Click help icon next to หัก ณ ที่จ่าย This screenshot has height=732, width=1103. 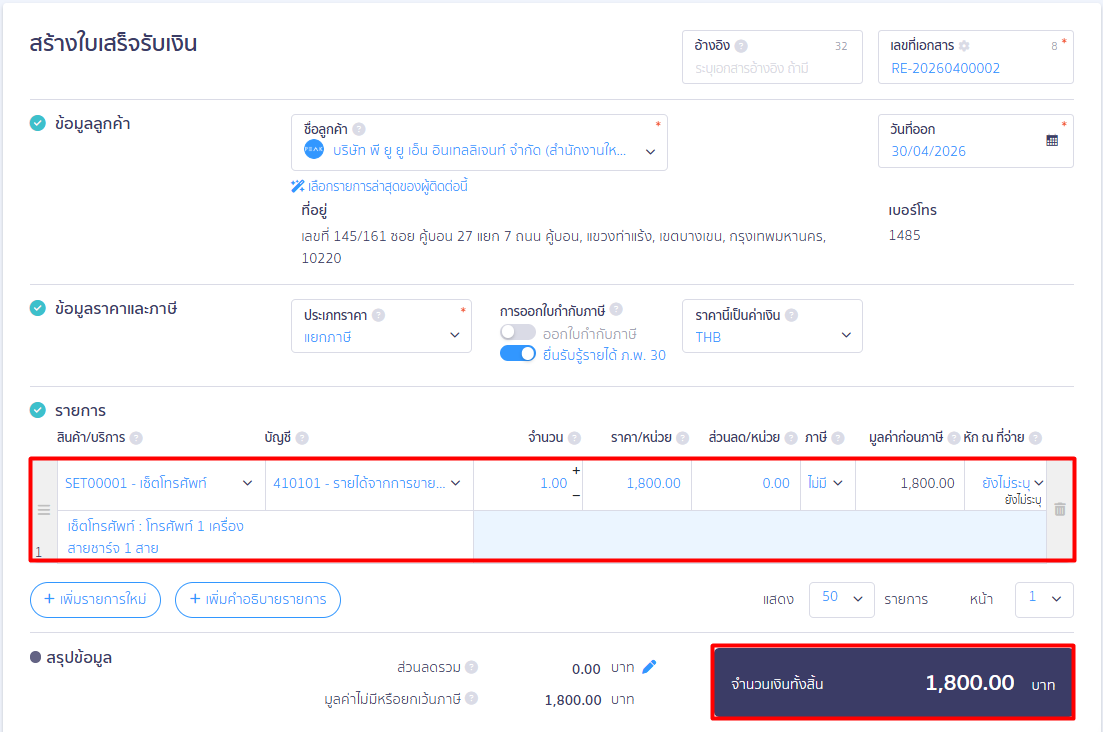pyautogui.click(x=1035, y=438)
